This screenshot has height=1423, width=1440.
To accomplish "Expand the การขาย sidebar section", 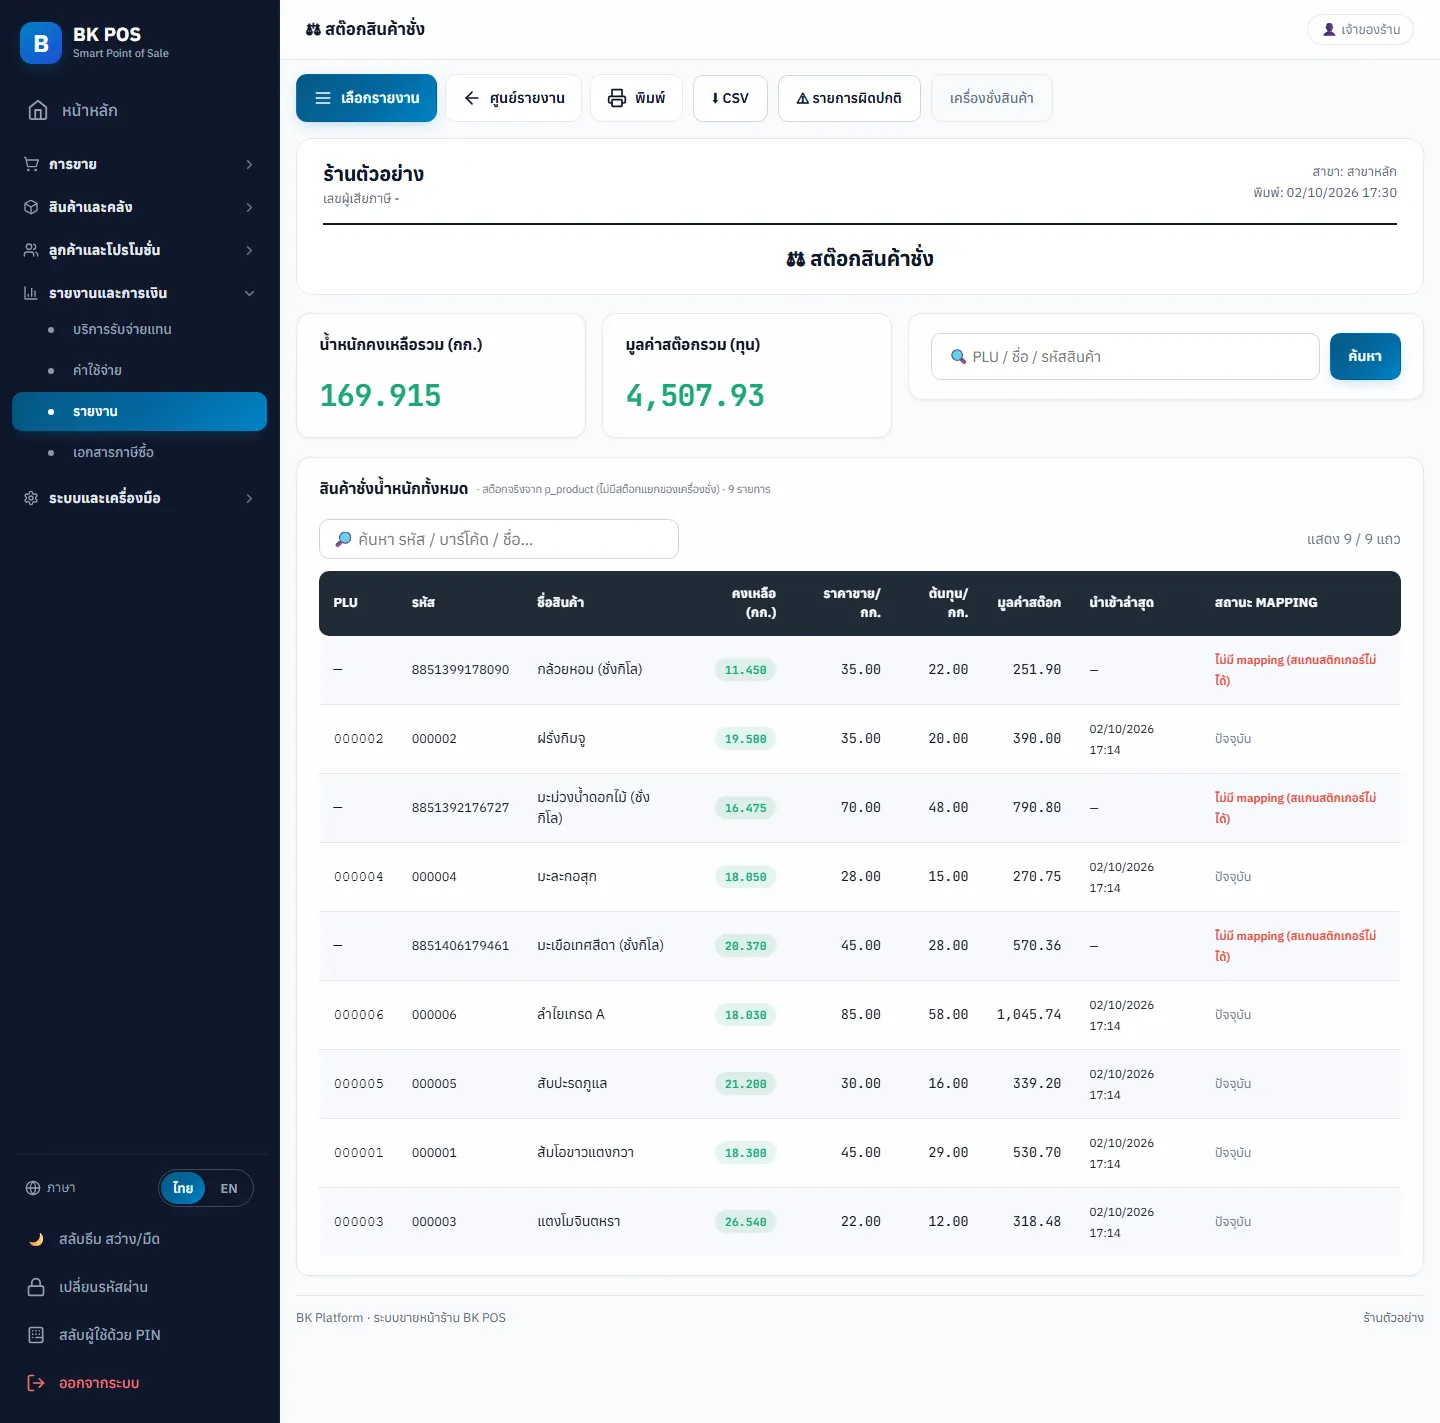I will click(x=139, y=164).
